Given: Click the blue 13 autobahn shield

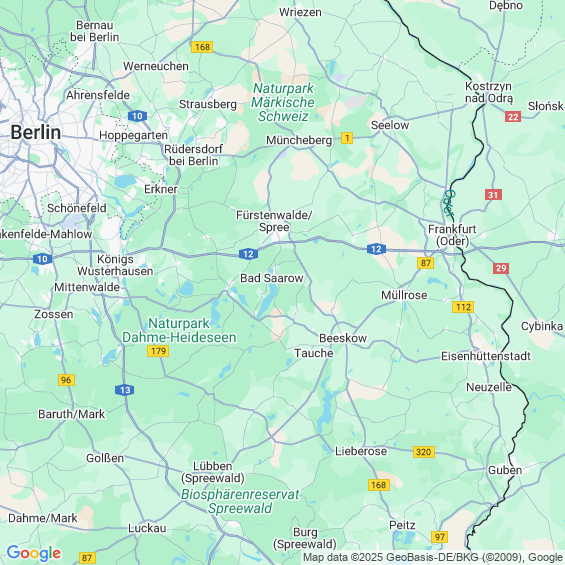Looking at the screenshot, I should (125, 390).
